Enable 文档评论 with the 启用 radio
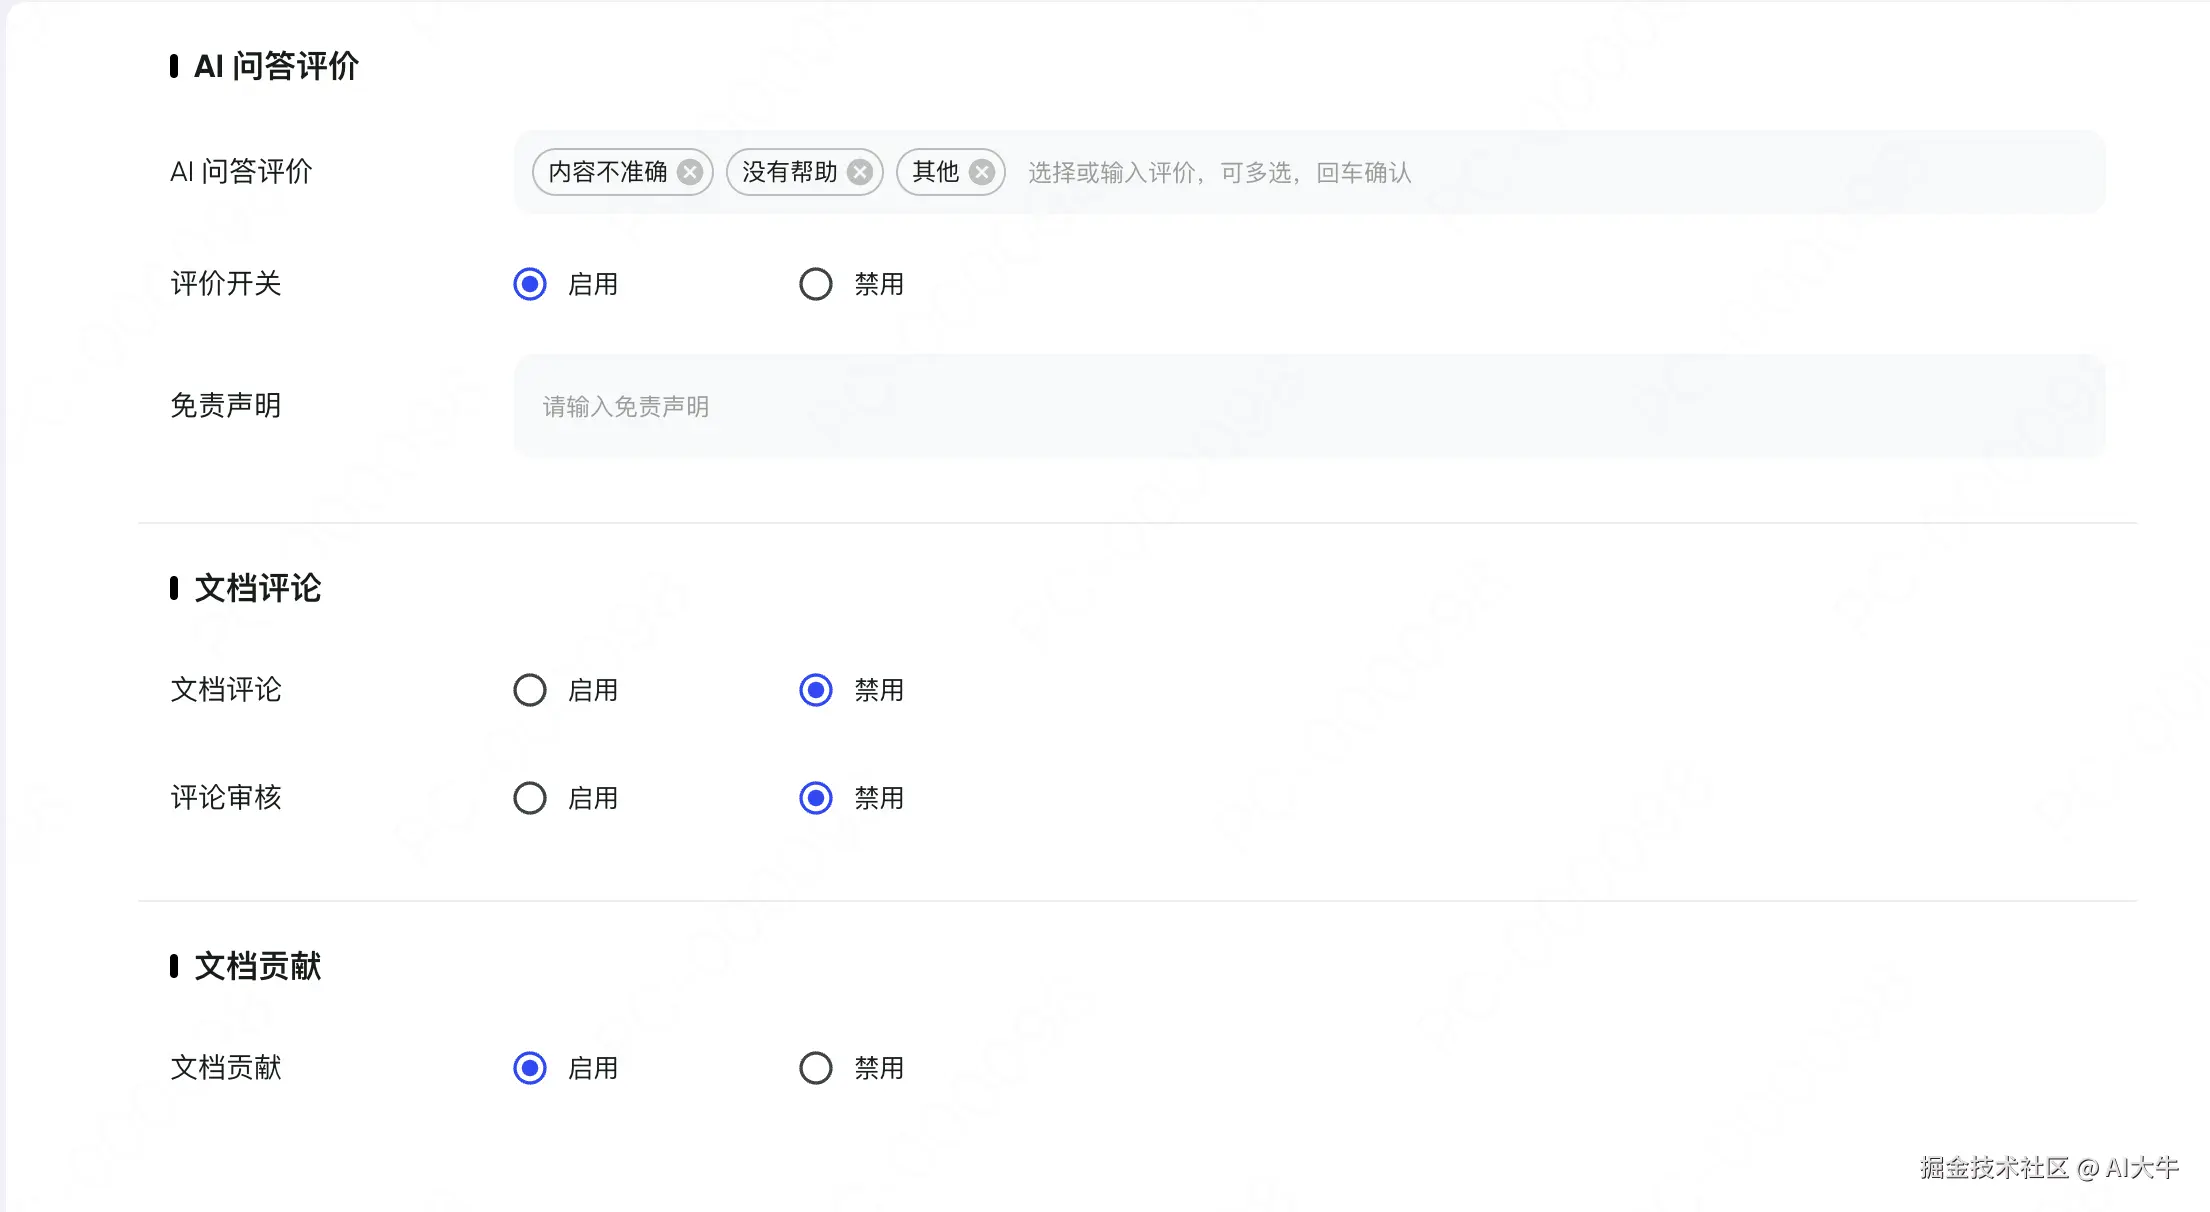2210x1212 pixels. coord(530,690)
